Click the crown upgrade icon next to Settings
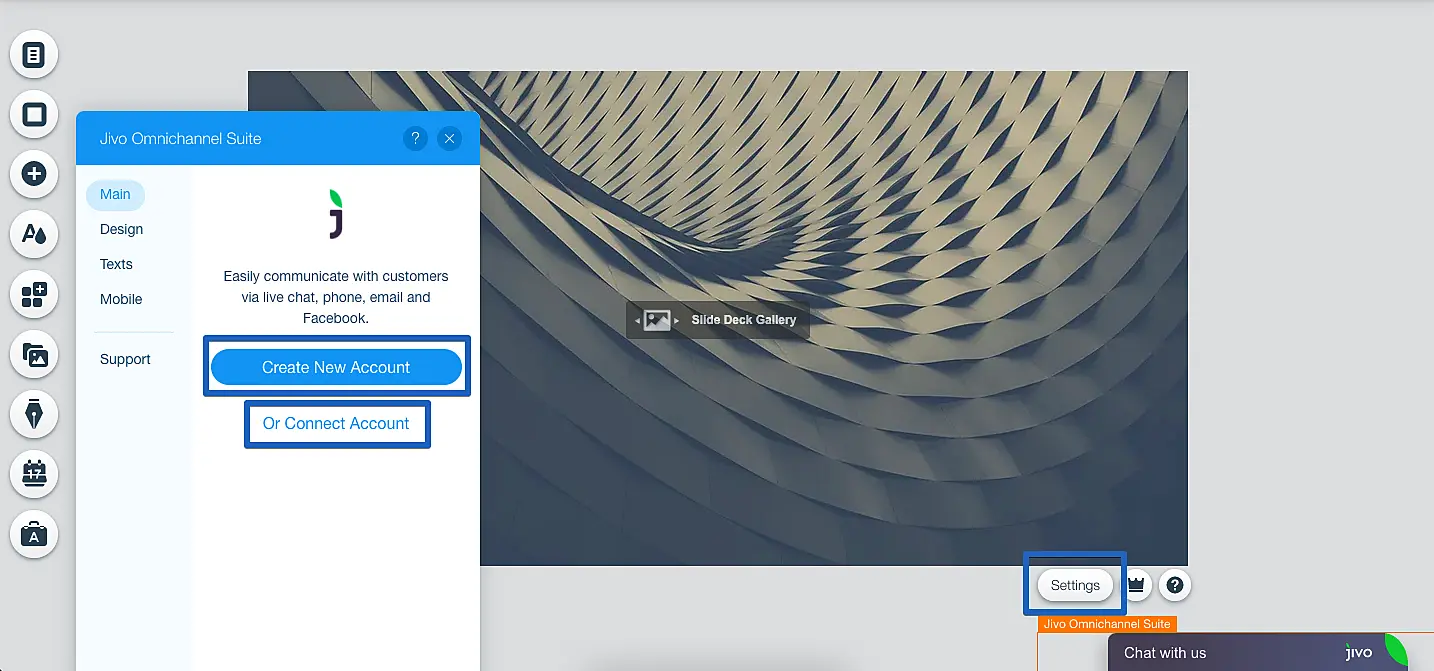Image resolution: width=1434 pixels, height=671 pixels. pos(1136,585)
